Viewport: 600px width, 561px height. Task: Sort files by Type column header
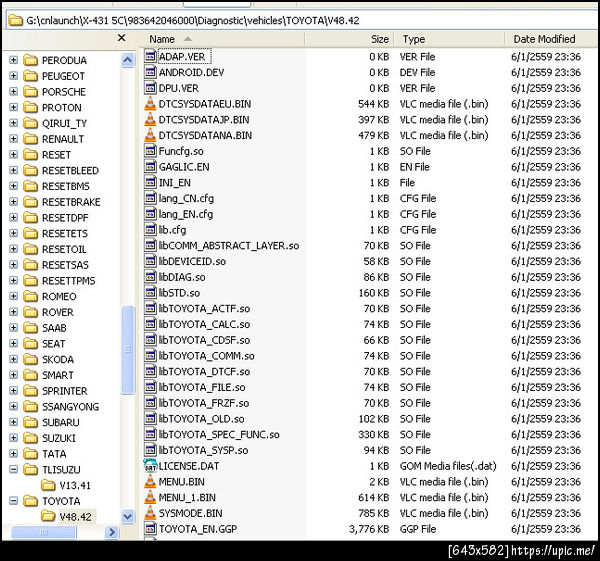tap(450, 39)
